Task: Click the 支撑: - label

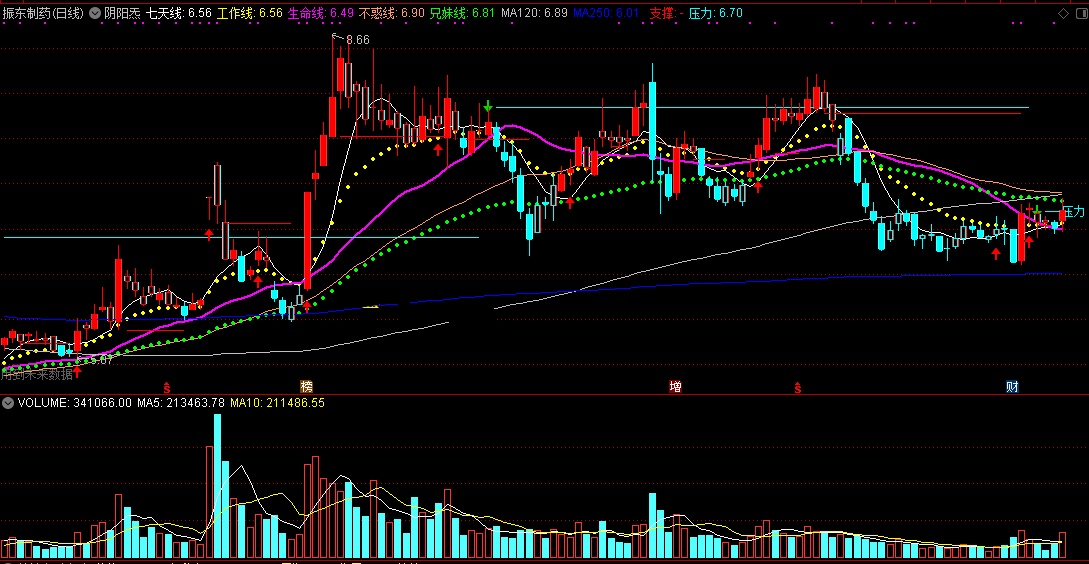Action: [x=666, y=13]
